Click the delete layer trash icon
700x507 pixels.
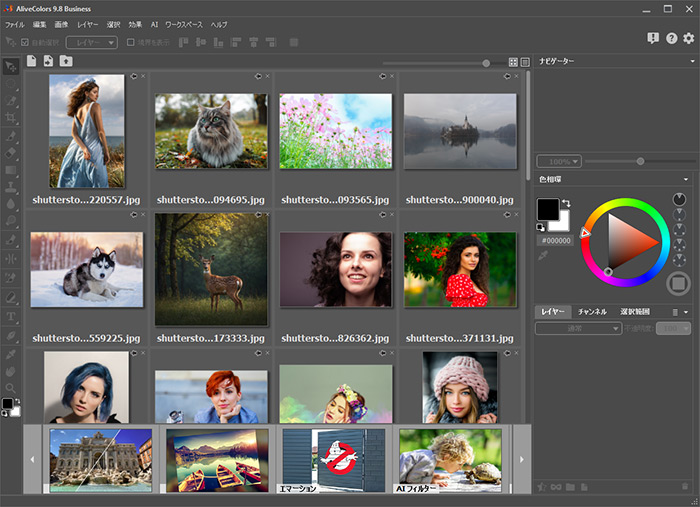coord(685,486)
